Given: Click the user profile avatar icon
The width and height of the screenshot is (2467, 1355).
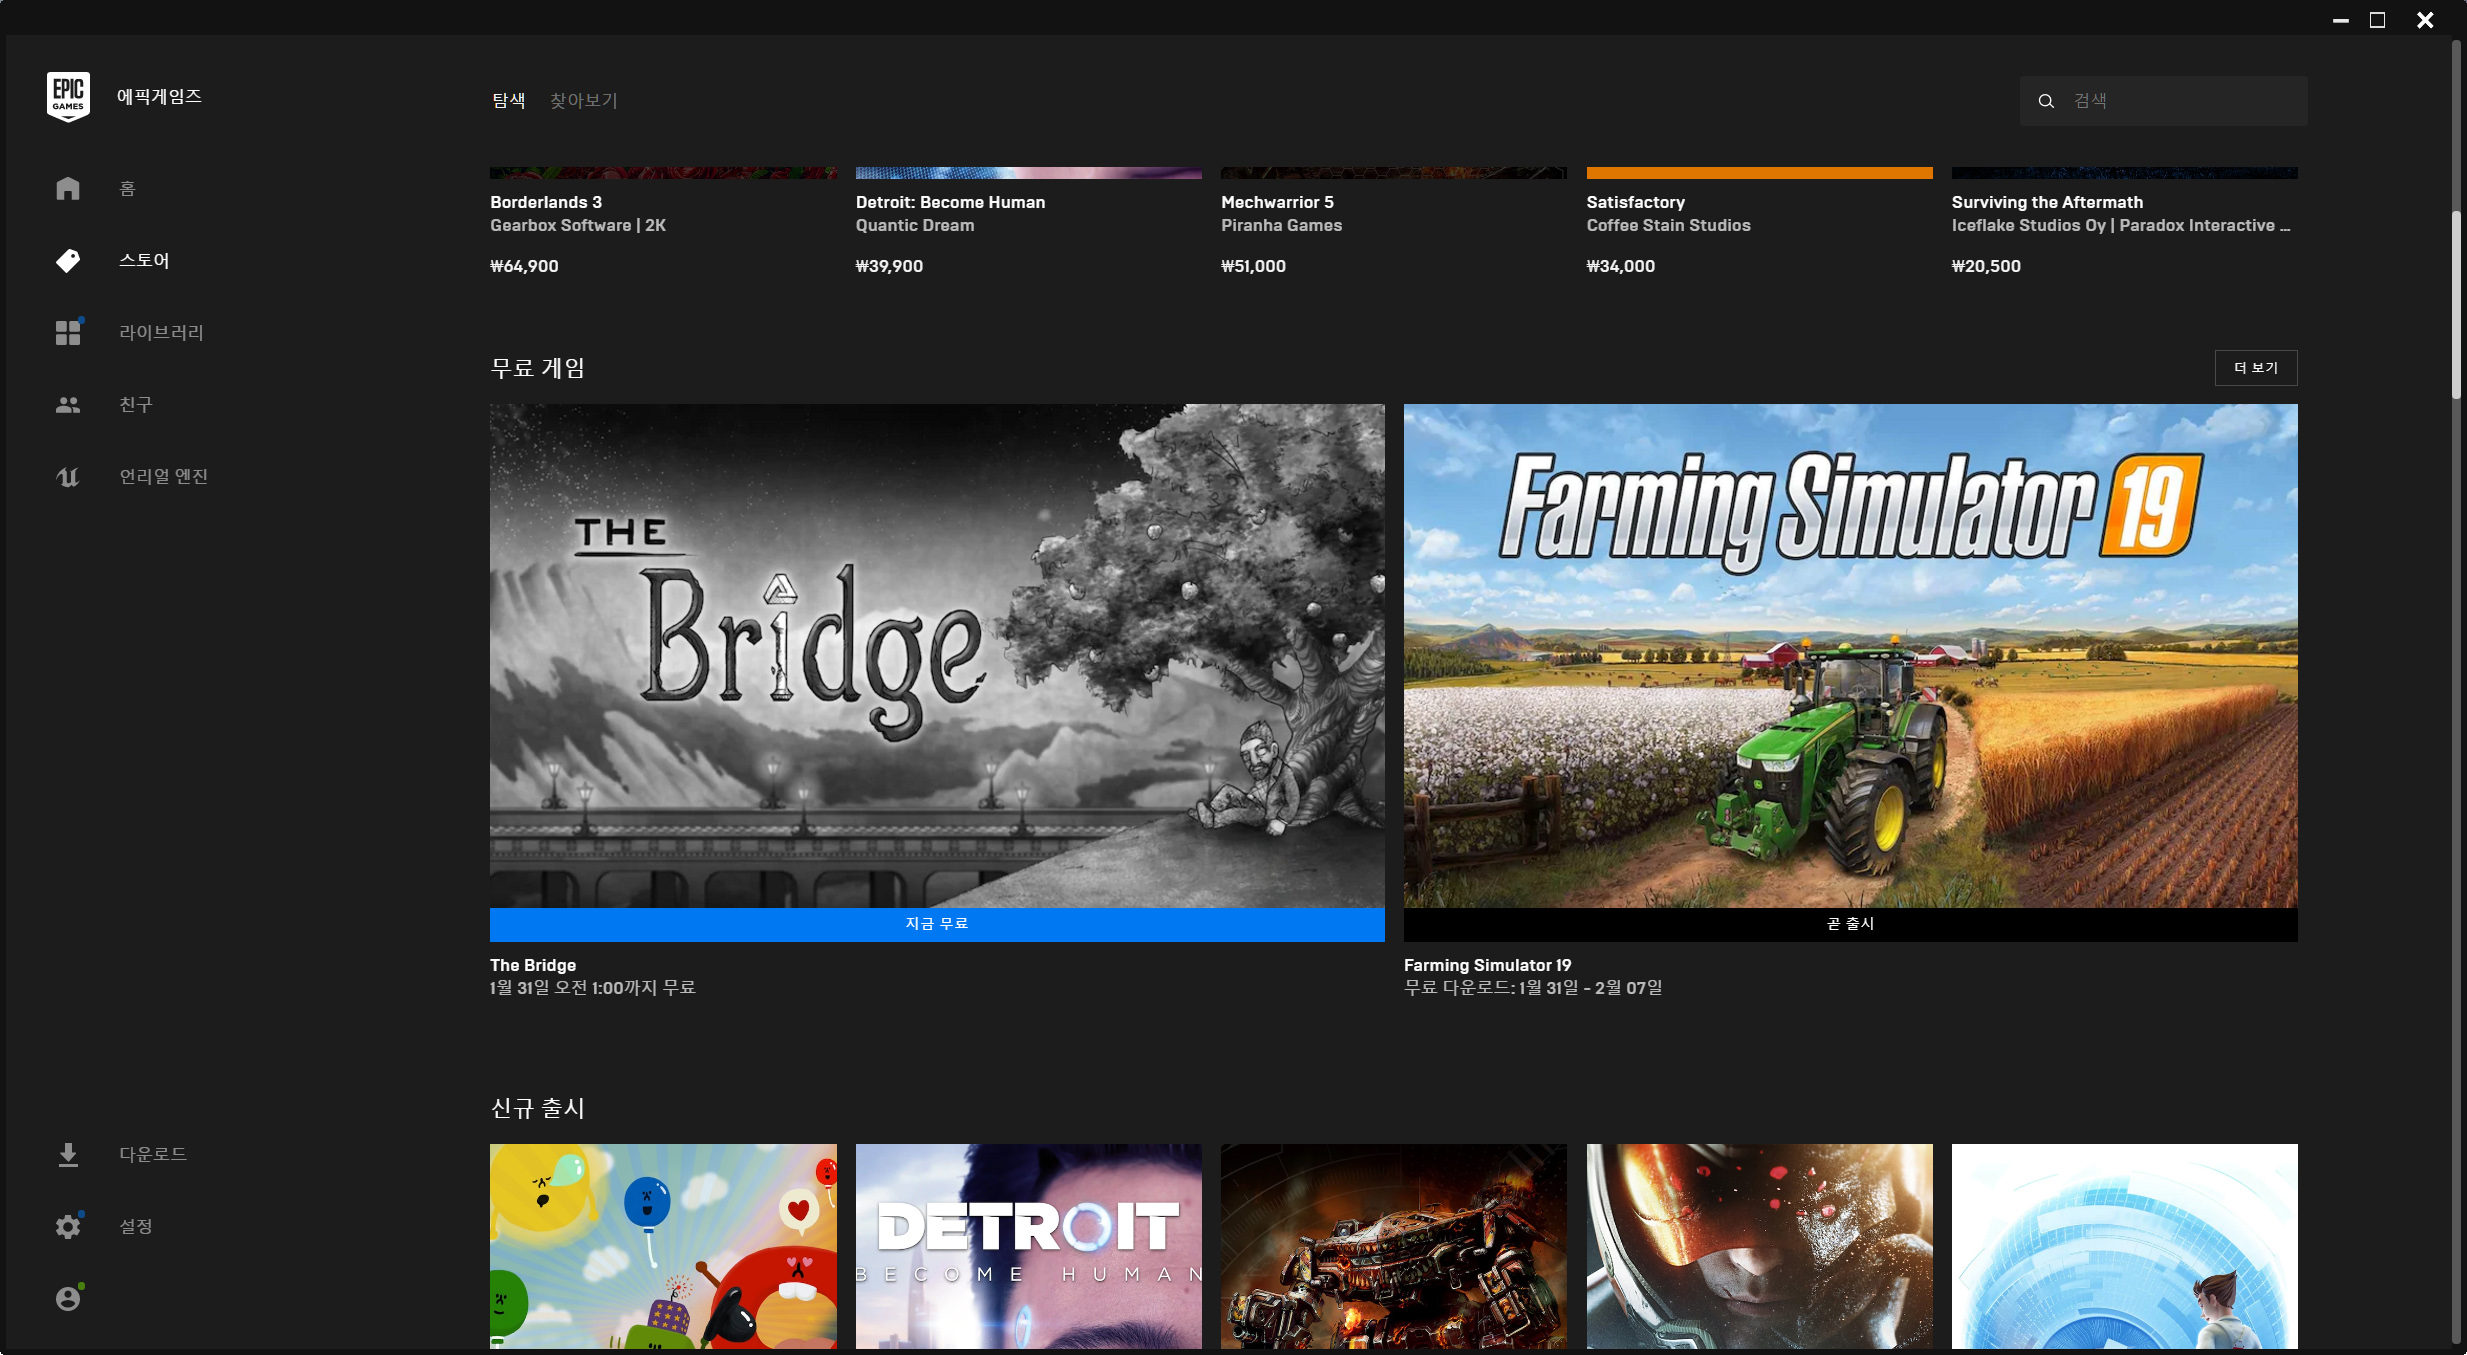Looking at the screenshot, I should click(68, 1298).
